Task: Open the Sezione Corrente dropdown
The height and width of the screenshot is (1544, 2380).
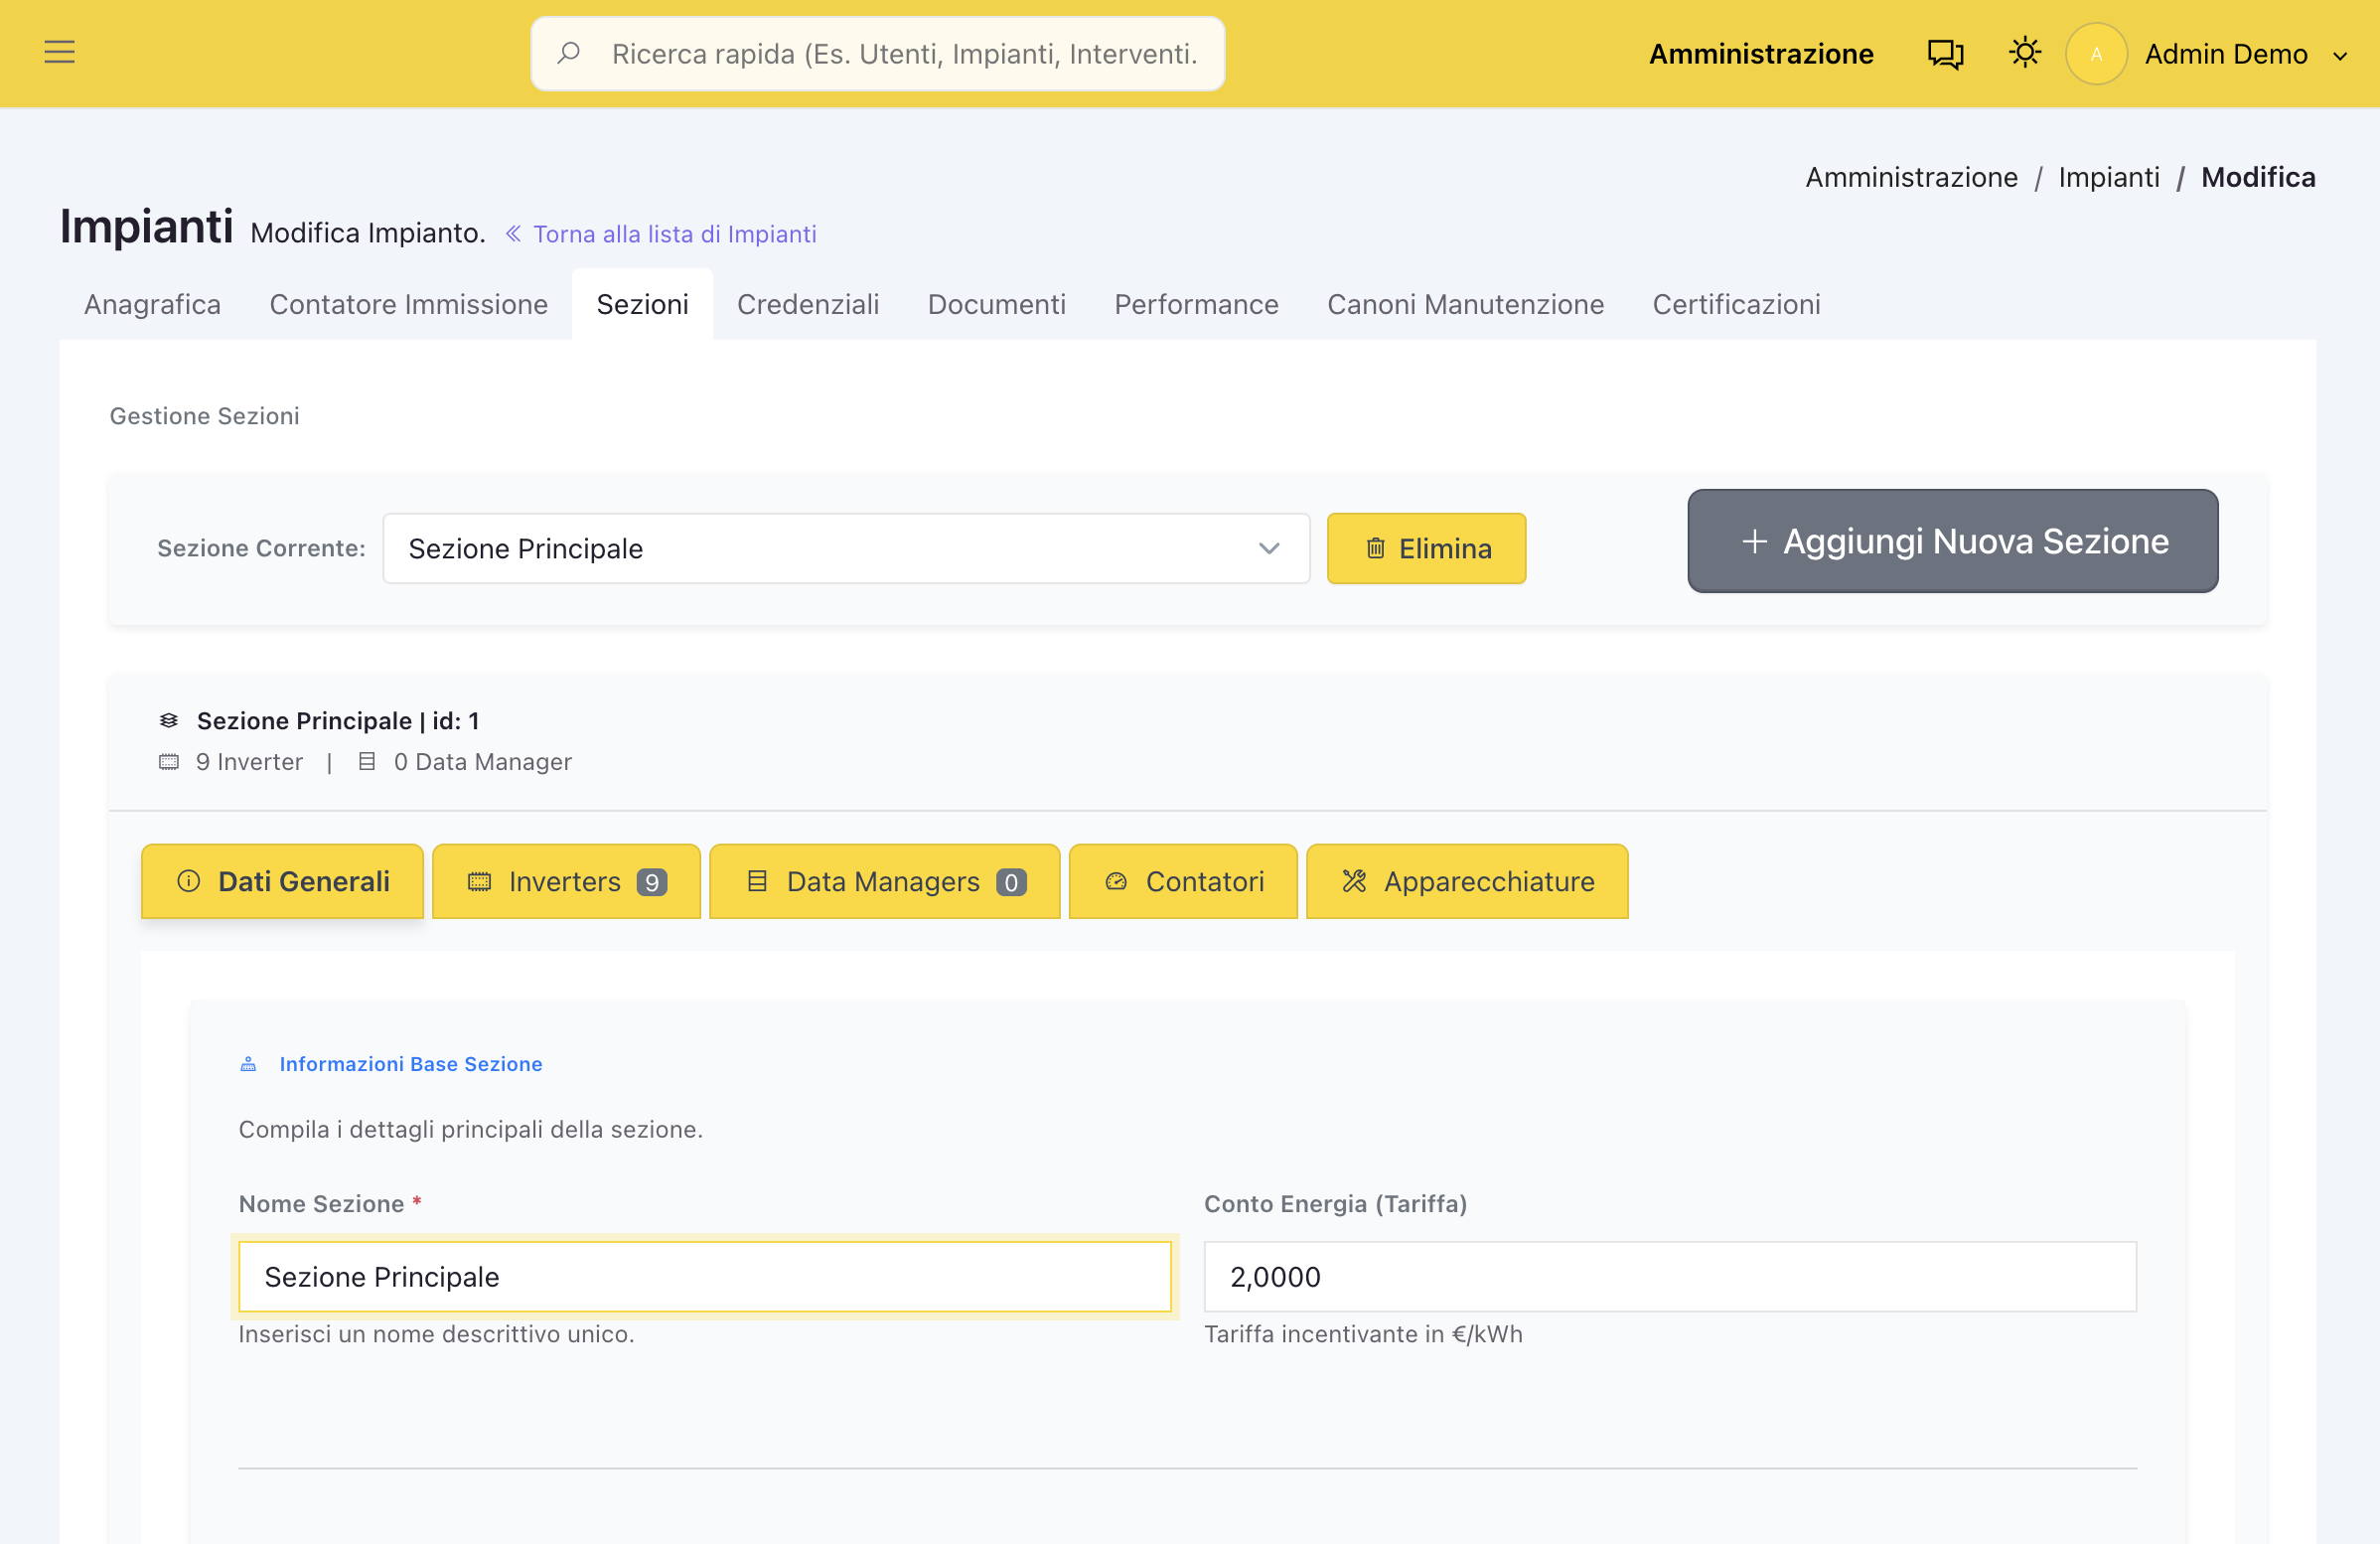Action: 846,548
